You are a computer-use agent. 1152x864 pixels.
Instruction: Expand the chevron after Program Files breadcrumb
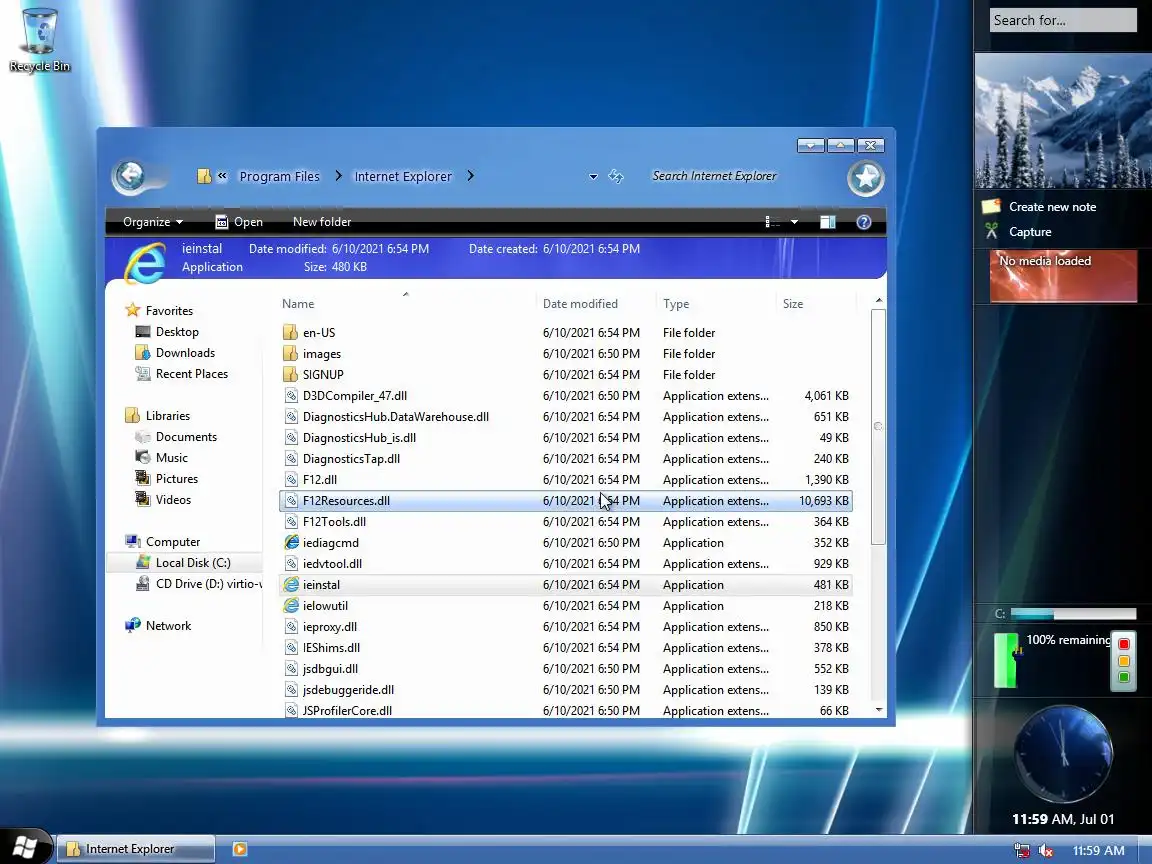point(338,176)
